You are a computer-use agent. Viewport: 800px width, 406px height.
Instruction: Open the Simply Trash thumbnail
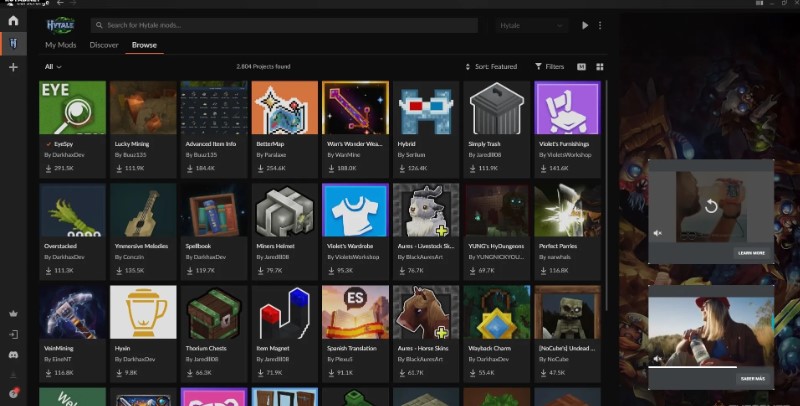[496, 108]
